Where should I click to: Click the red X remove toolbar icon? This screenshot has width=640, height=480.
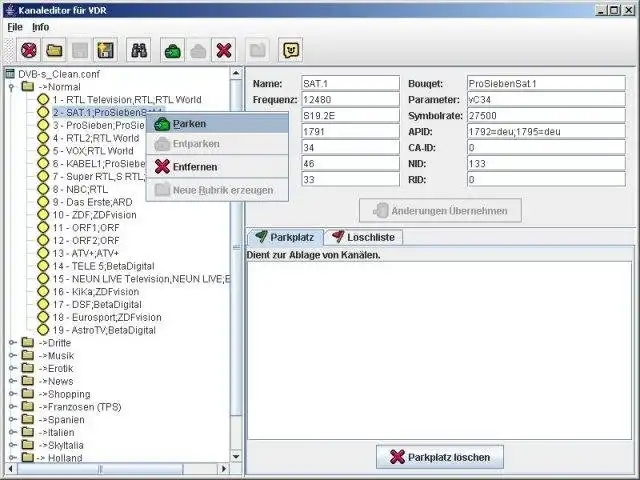tap(224, 50)
